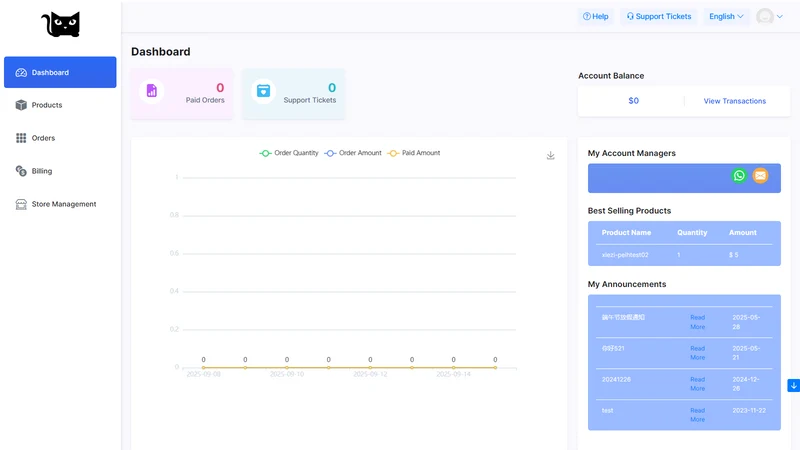The width and height of the screenshot is (800, 450).
Task: Read More for the 2025-05-28 announcement
Action: pyautogui.click(x=697, y=322)
